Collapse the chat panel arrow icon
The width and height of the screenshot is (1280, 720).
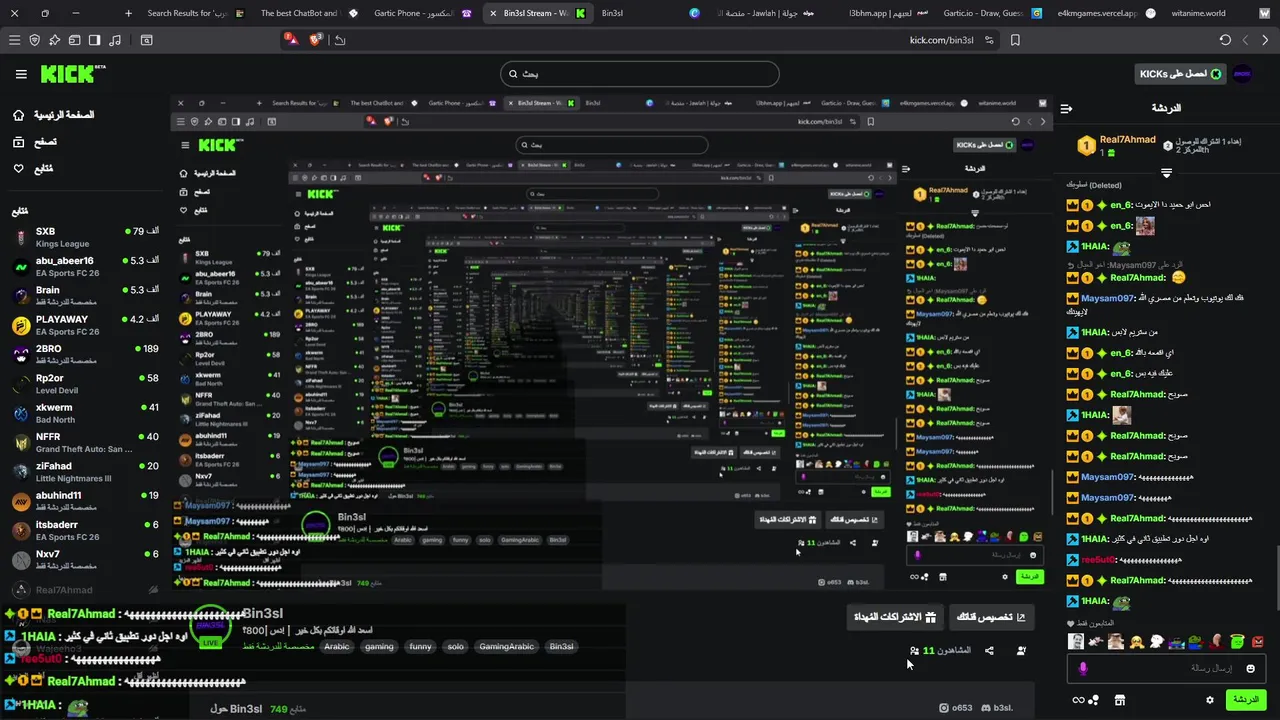click(x=1066, y=108)
